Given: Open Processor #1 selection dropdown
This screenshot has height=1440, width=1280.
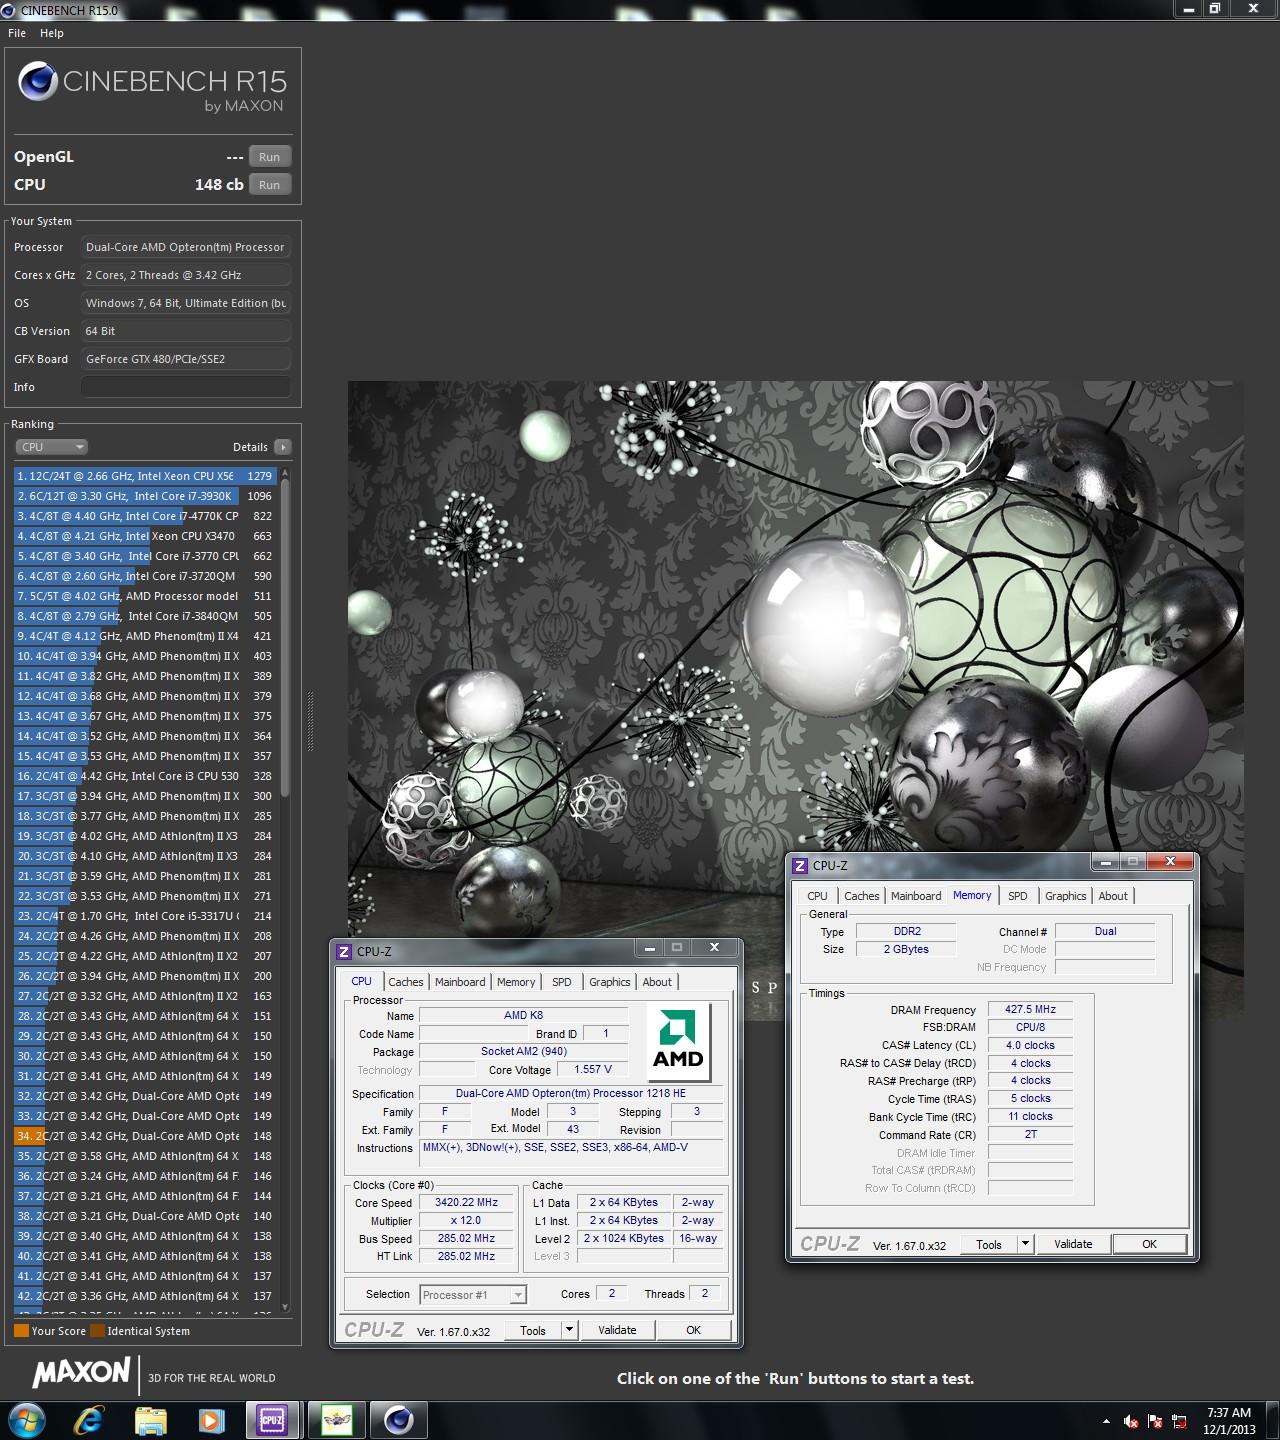Looking at the screenshot, I should pos(473,1295).
